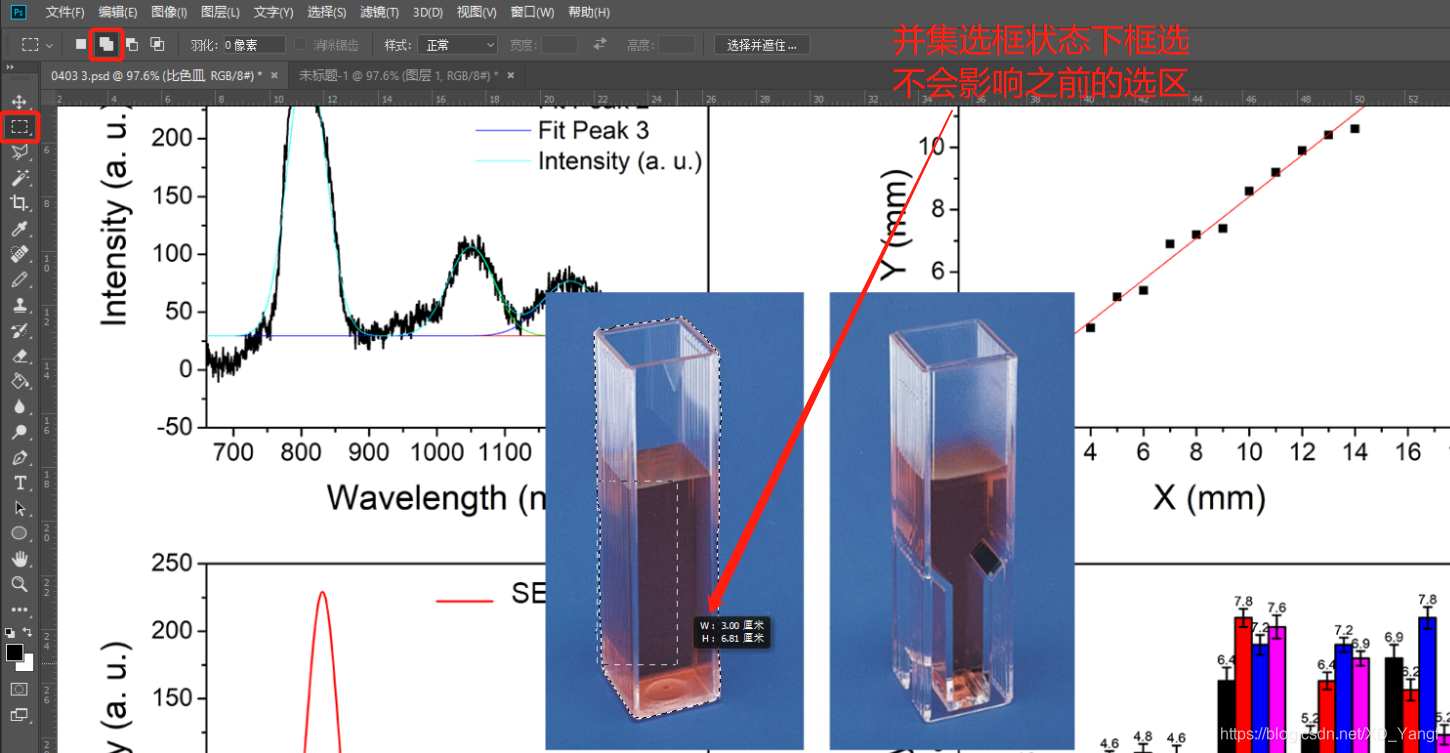Select the Pen tool
The width and height of the screenshot is (1450, 753).
(x=19, y=458)
